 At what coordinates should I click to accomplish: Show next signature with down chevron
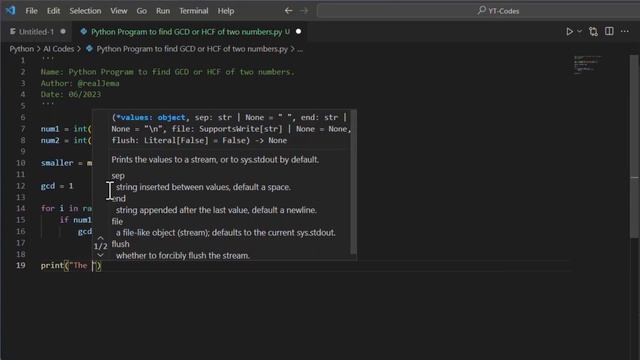pyautogui.click(x=100, y=255)
